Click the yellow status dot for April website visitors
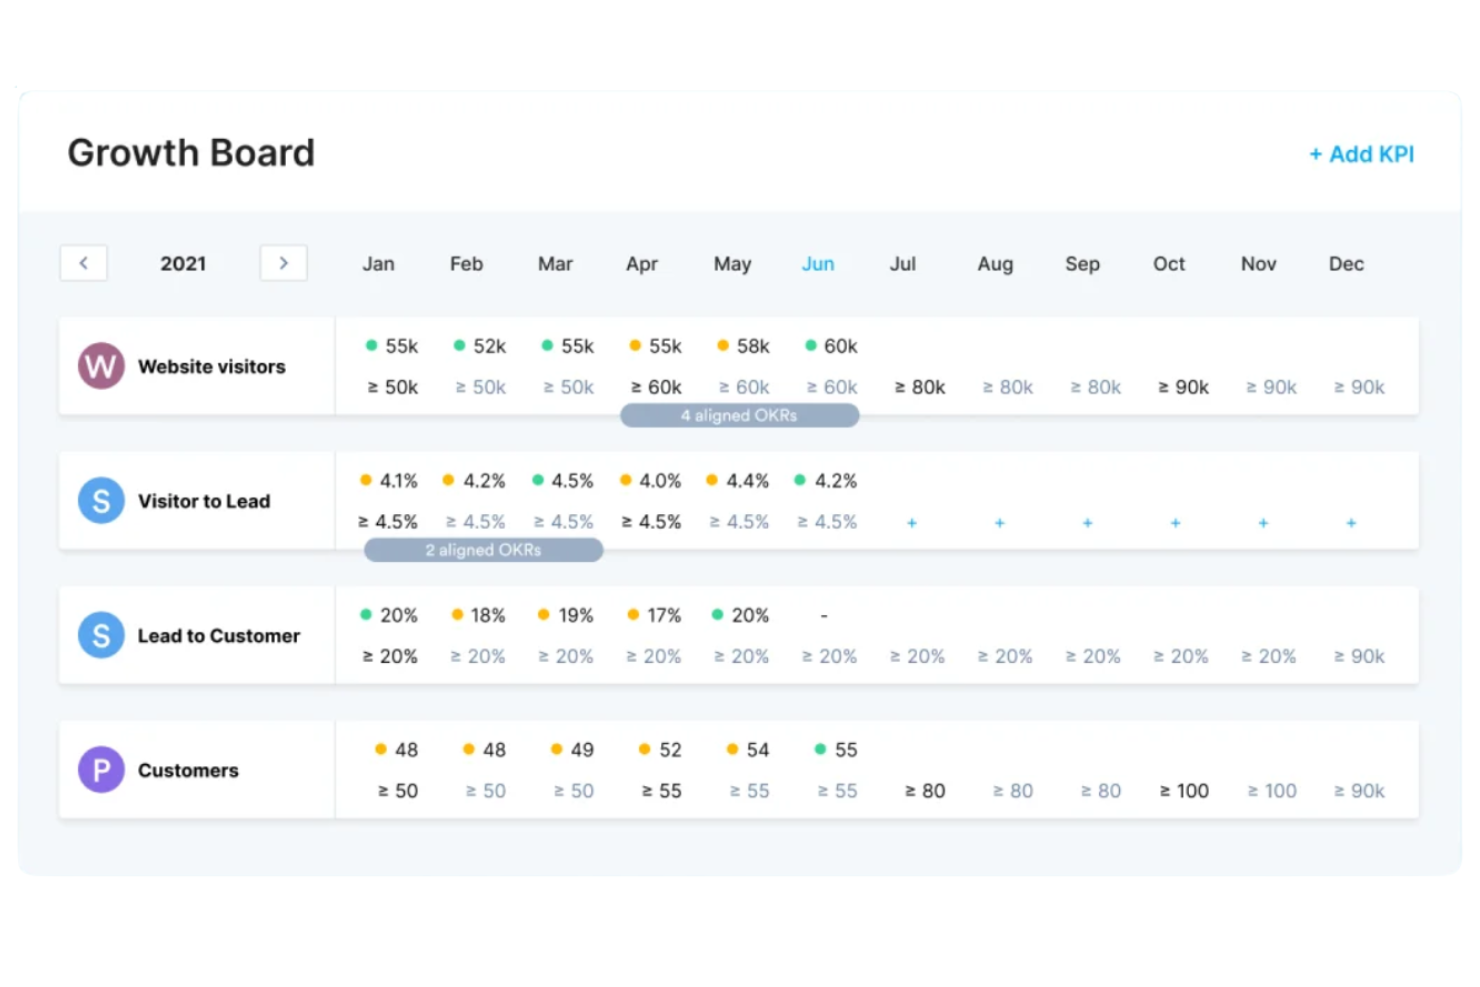 point(635,345)
